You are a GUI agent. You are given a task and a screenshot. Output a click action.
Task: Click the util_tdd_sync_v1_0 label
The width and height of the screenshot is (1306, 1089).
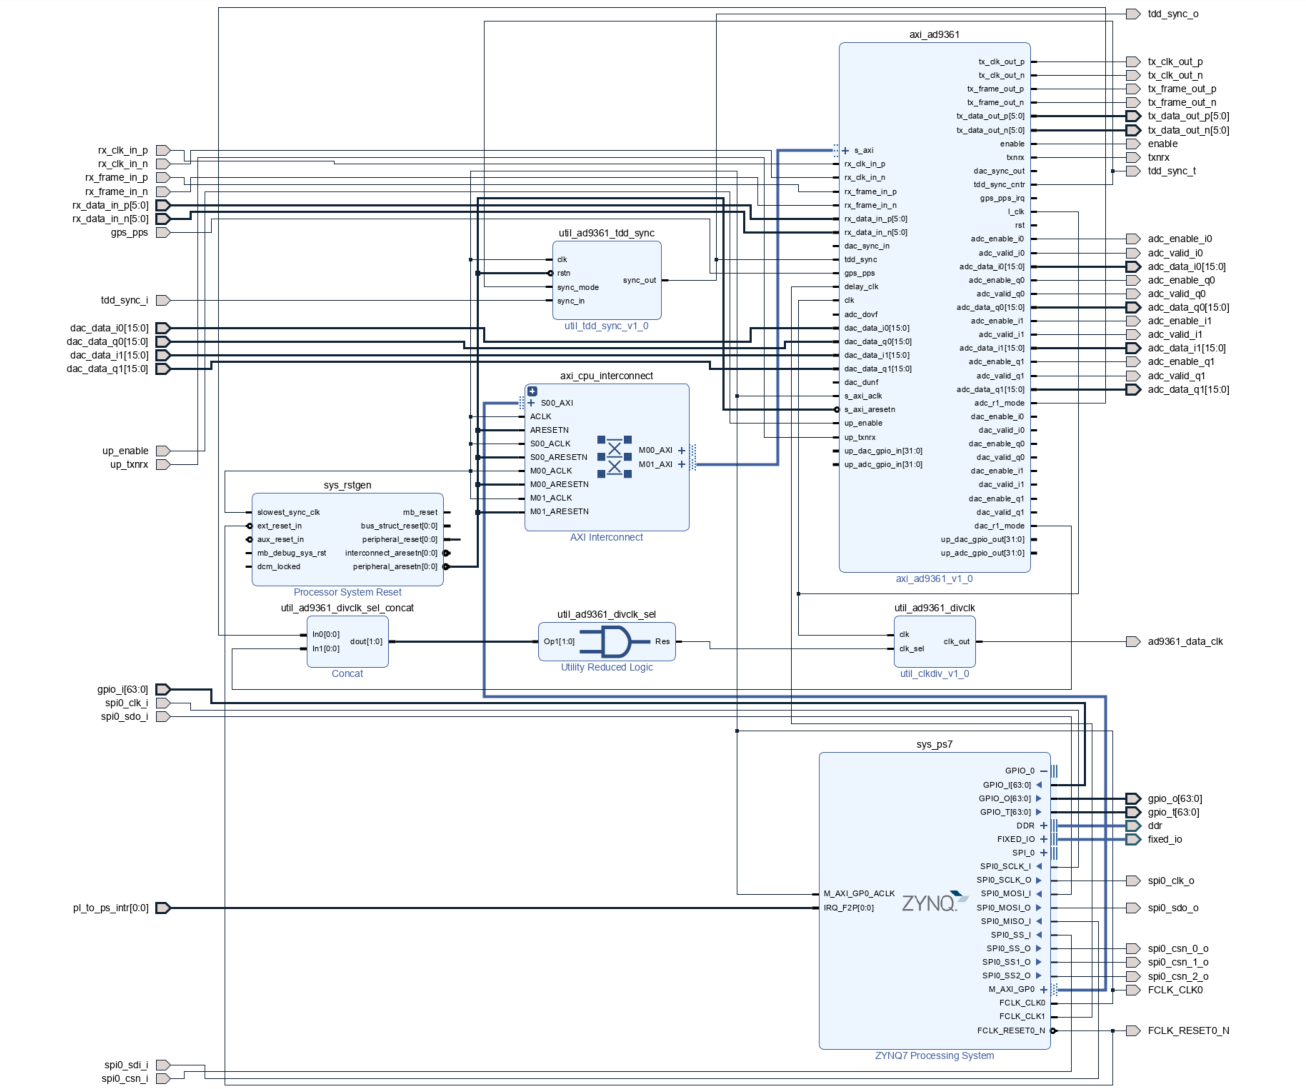click(607, 326)
